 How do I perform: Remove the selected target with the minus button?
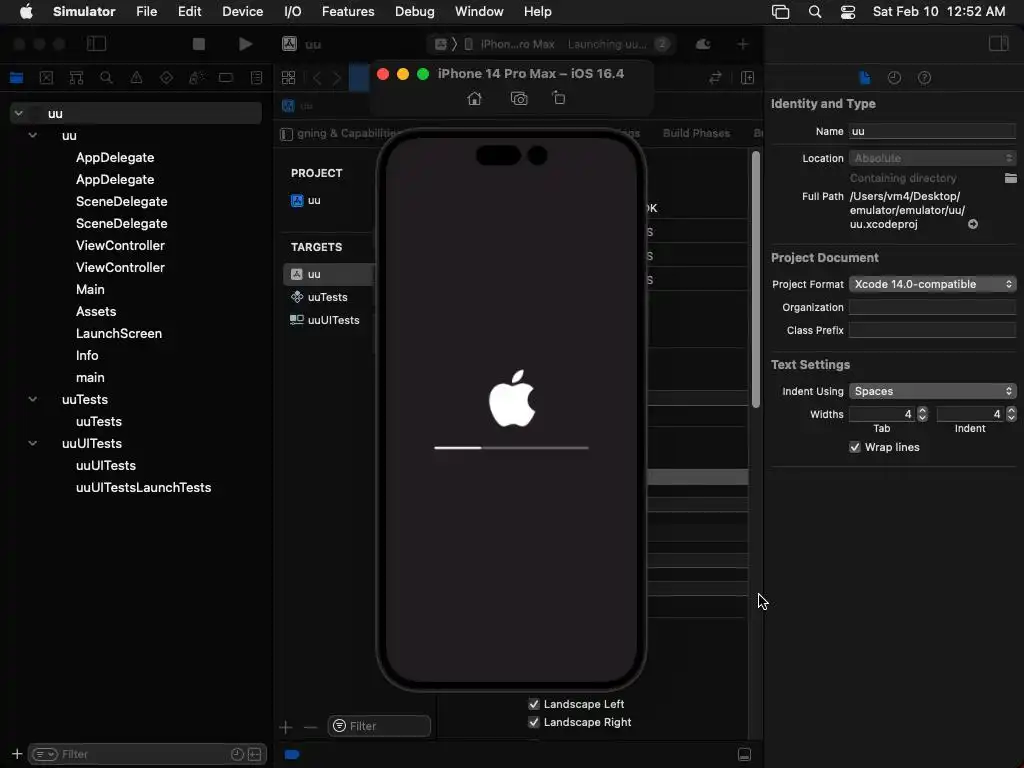pyautogui.click(x=310, y=727)
